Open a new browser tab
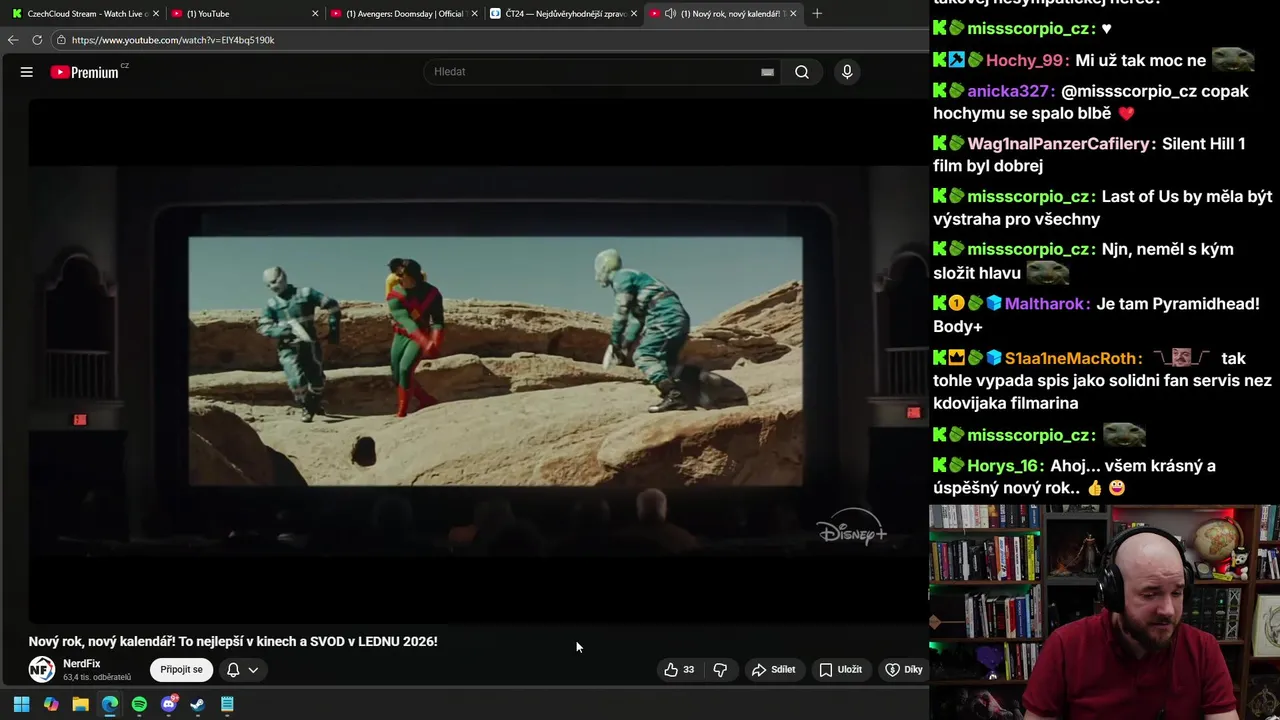The height and width of the screenshot is (720, 1280). [817, 14]
